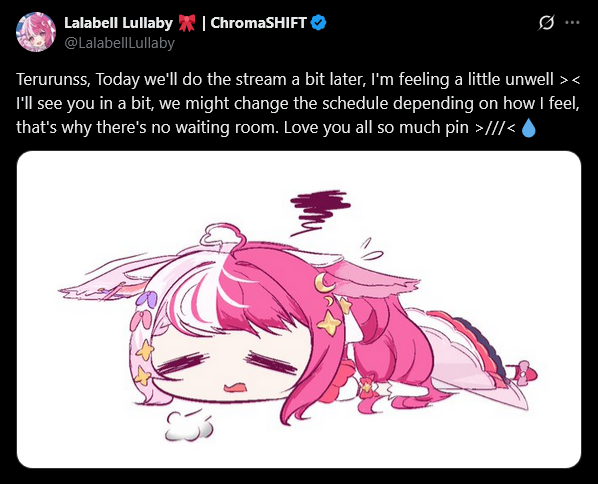The height and width of the screenshot is (484, 598).
Task: Click the puff of breath below the chin
Action: (x=188, y=426)
